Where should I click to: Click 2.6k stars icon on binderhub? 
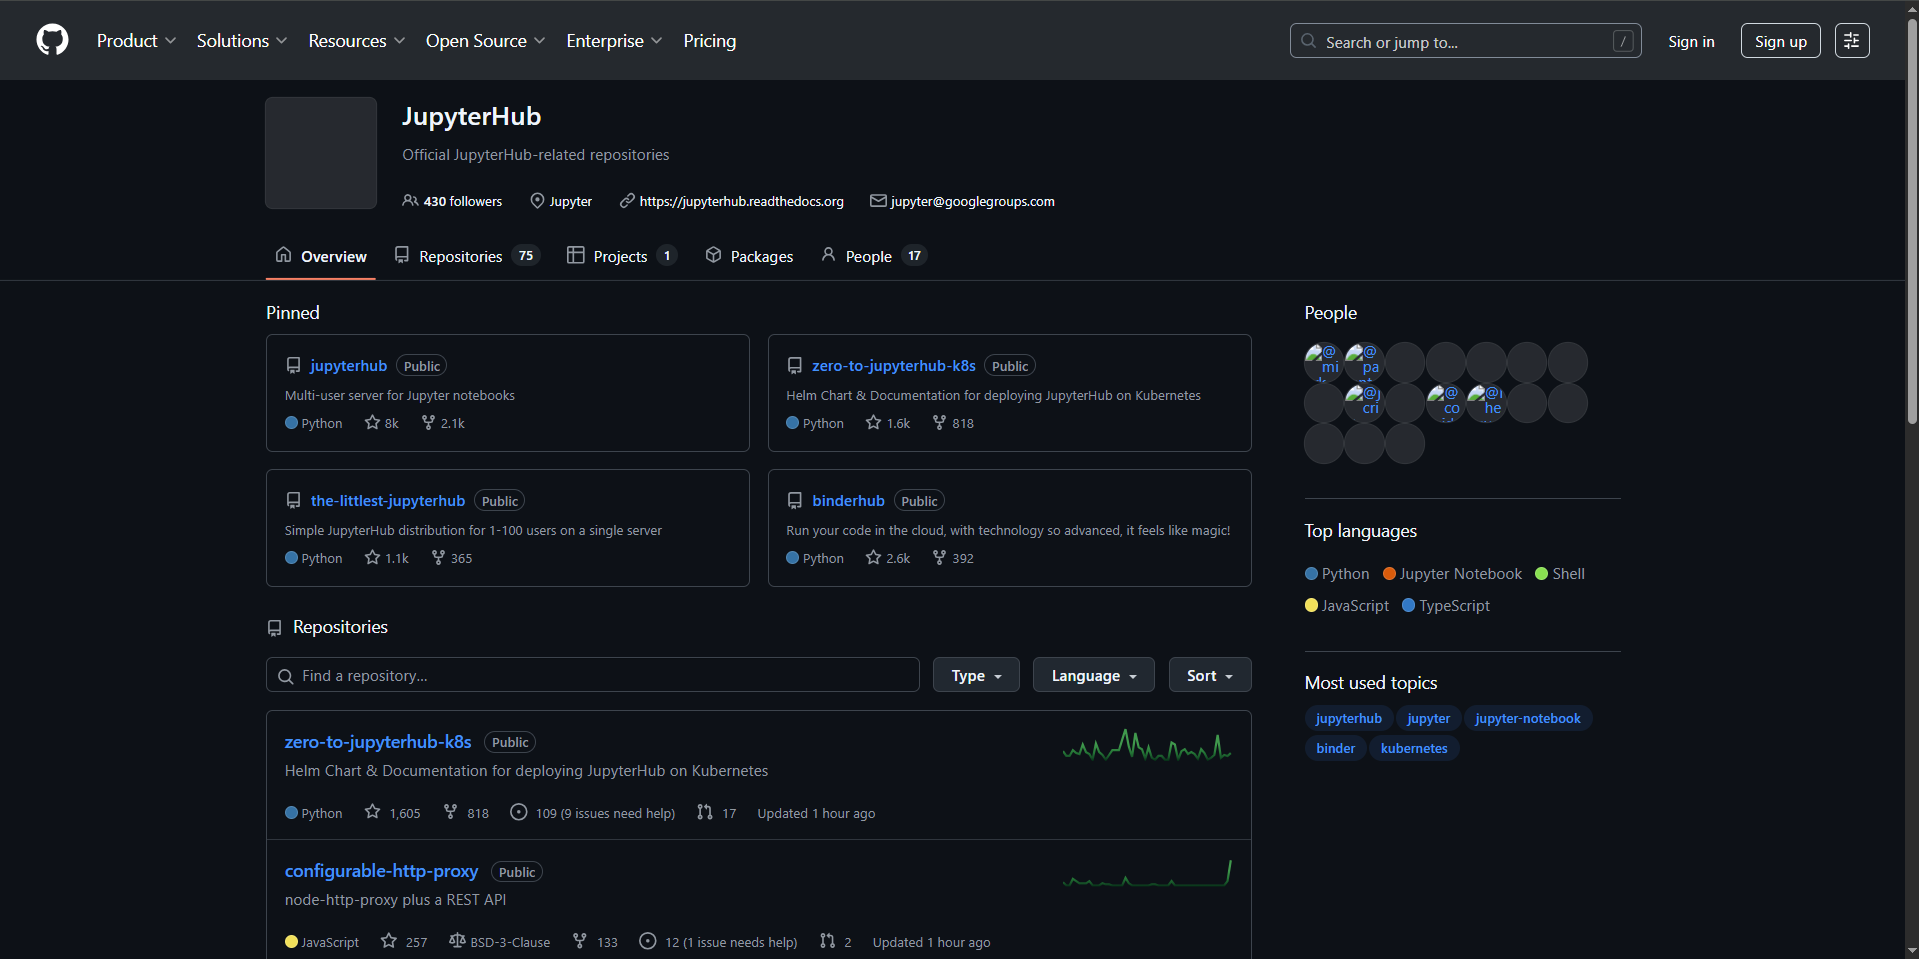click(873, 557)
